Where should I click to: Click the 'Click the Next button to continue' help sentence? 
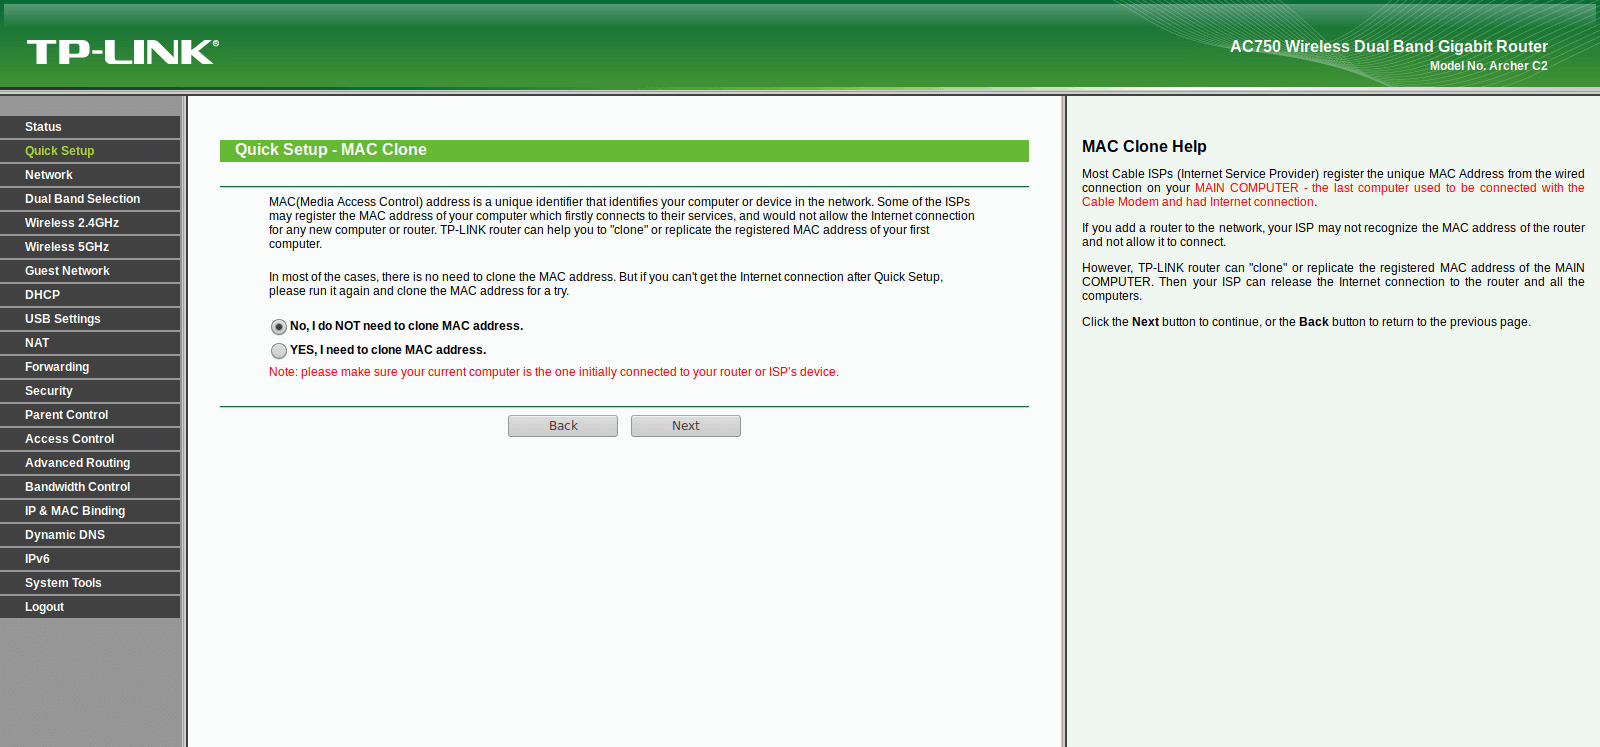[x=1306, y=322]
